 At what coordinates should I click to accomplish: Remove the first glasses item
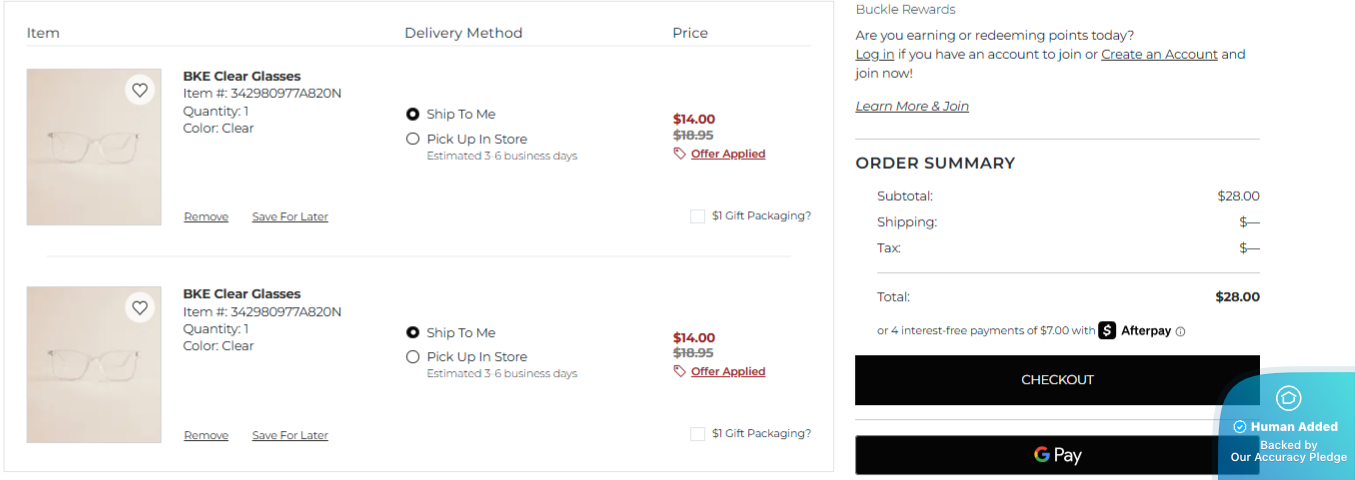point(206,217)
